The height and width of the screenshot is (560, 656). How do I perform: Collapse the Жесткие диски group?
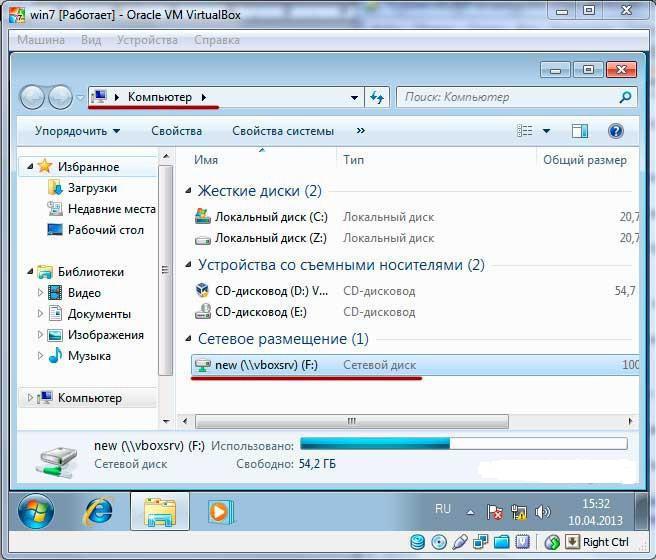pos(188,191)
